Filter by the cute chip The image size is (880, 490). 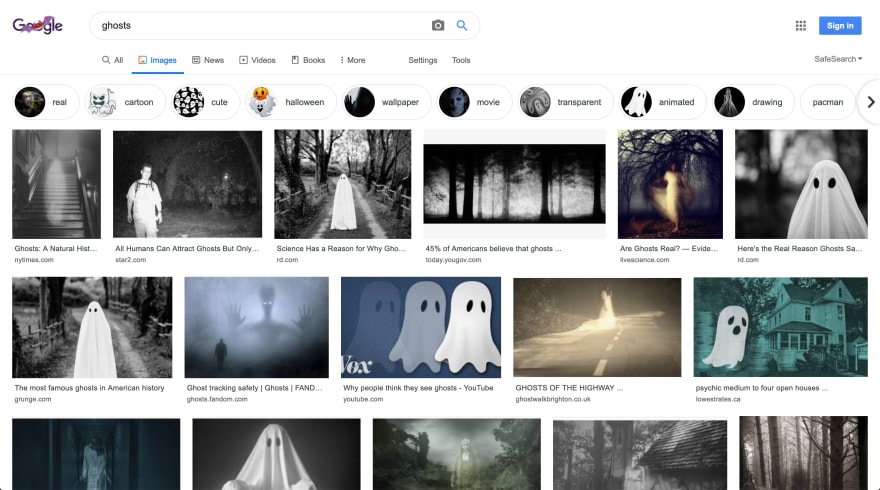(x=205, y=102)
